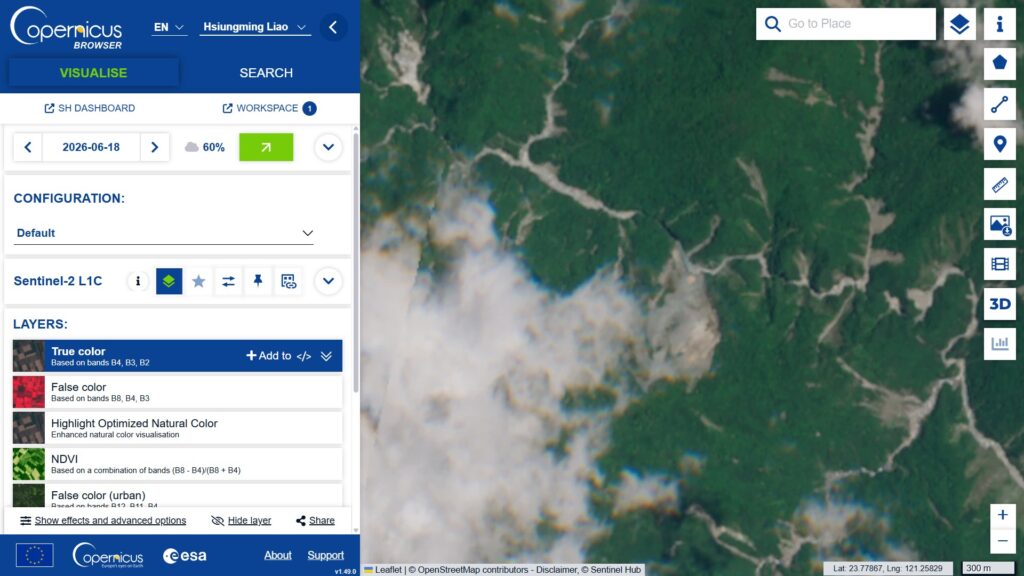The height and width of the screenshot is (576, 1024).
Task: Click the esa logo in footer
Action: pos(185,556)
